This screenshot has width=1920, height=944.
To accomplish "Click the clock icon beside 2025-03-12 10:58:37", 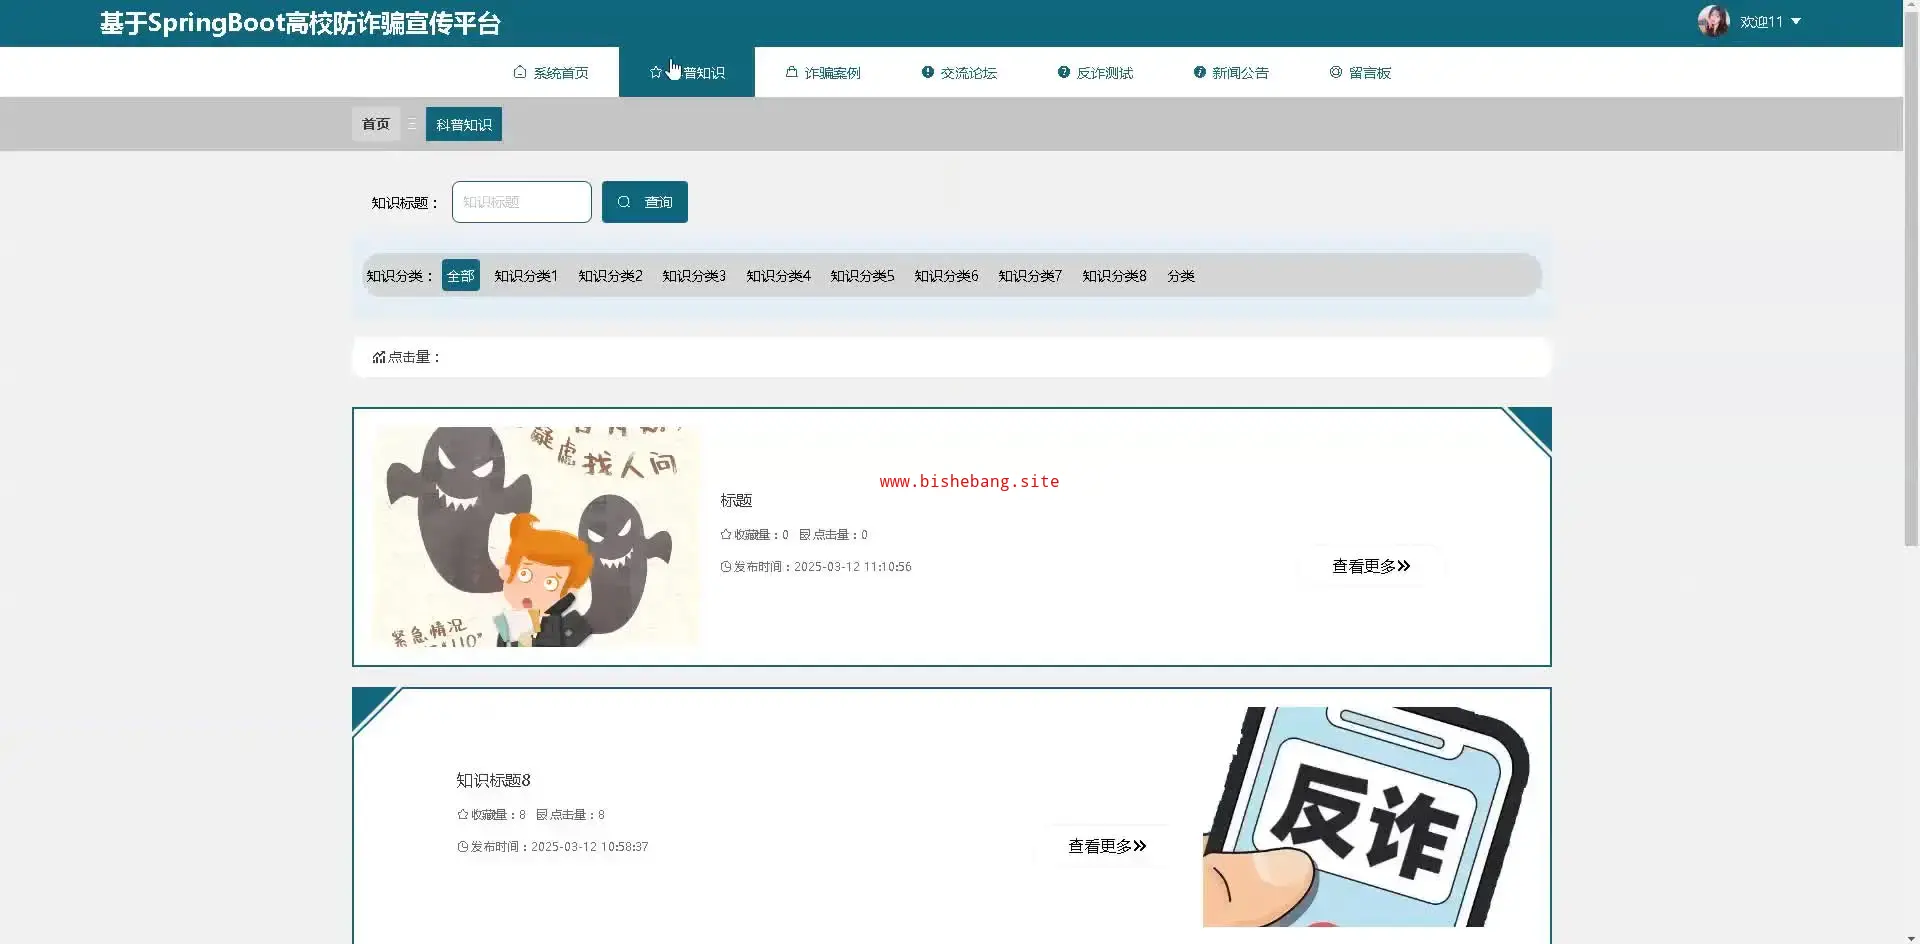I will click(463, 847).
